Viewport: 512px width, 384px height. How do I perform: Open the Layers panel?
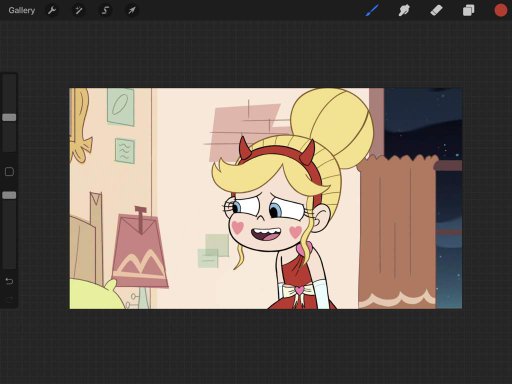pyautogui.click(x=468, y=10)
